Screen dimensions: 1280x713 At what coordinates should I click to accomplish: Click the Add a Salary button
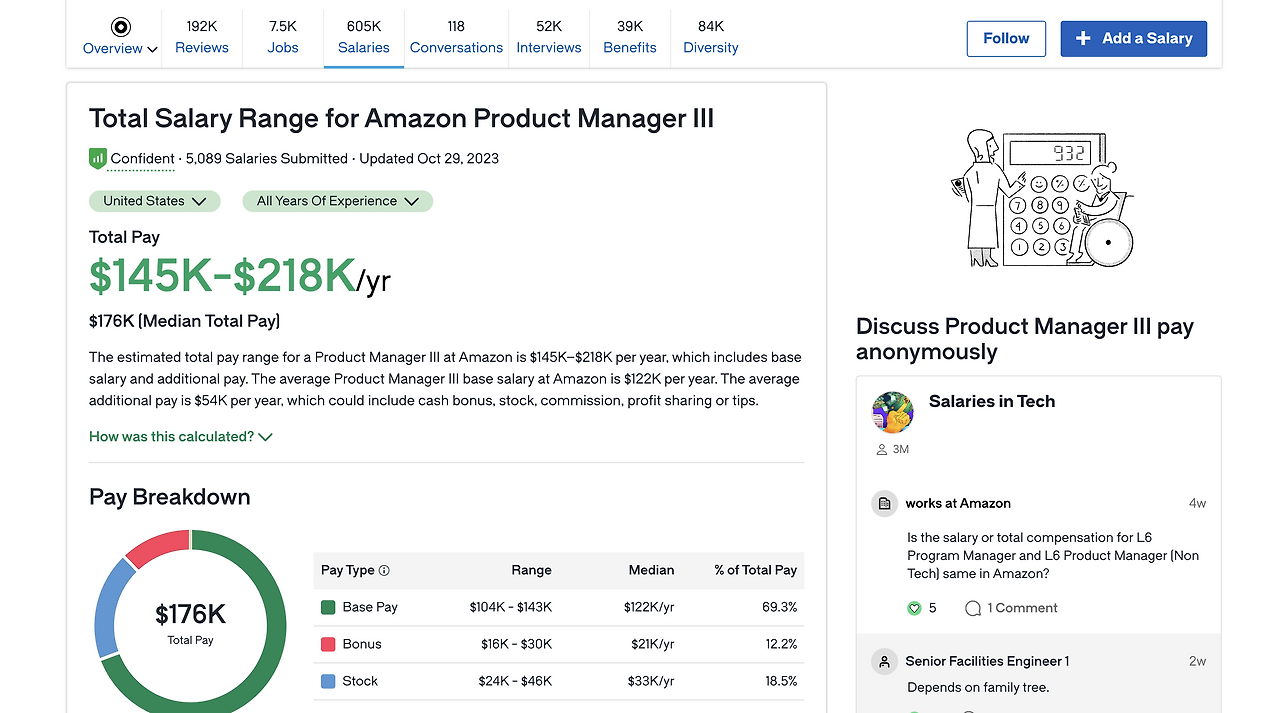point(1133,39)
